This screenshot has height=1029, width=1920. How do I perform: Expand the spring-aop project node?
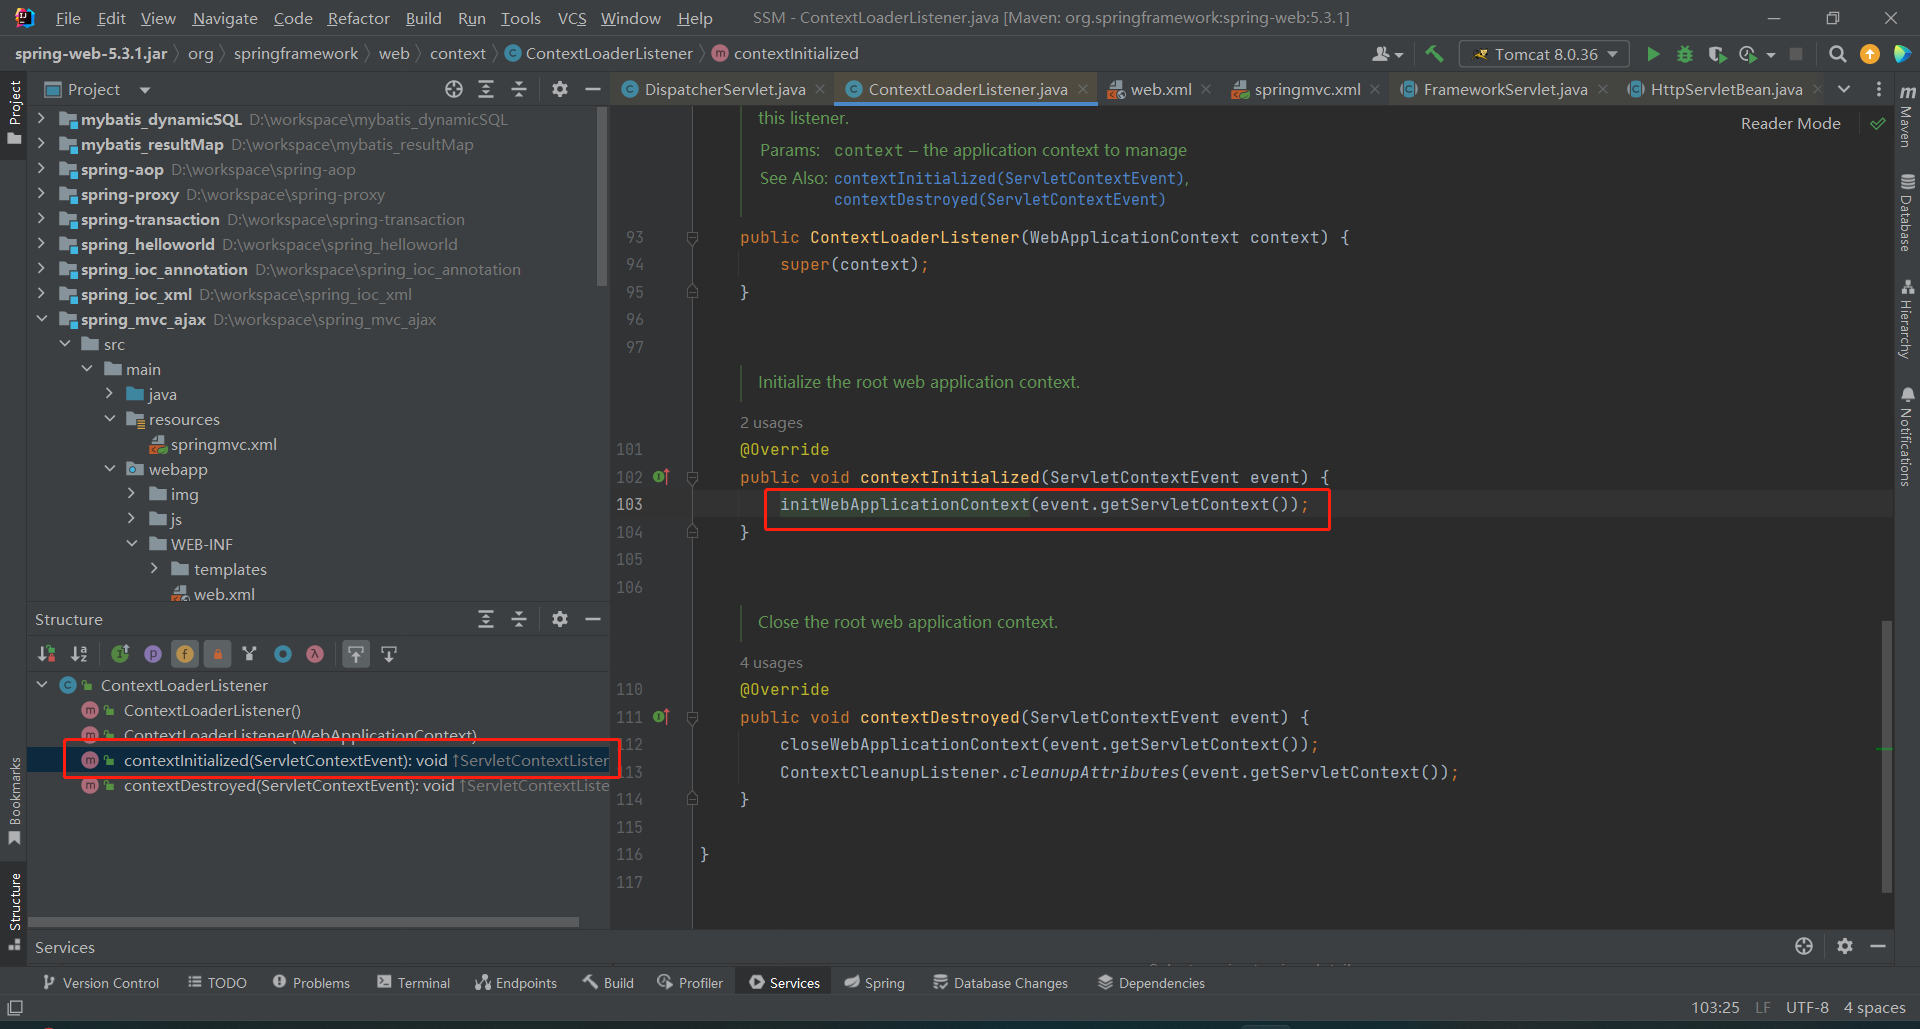[41, 169]
